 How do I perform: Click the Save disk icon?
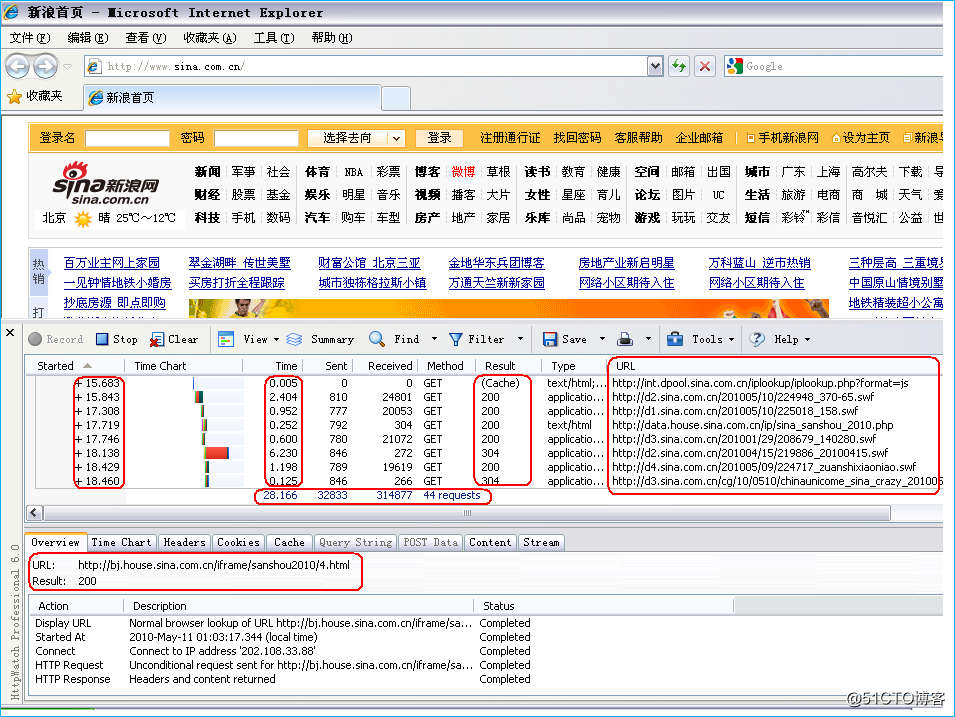coord(549,339)
